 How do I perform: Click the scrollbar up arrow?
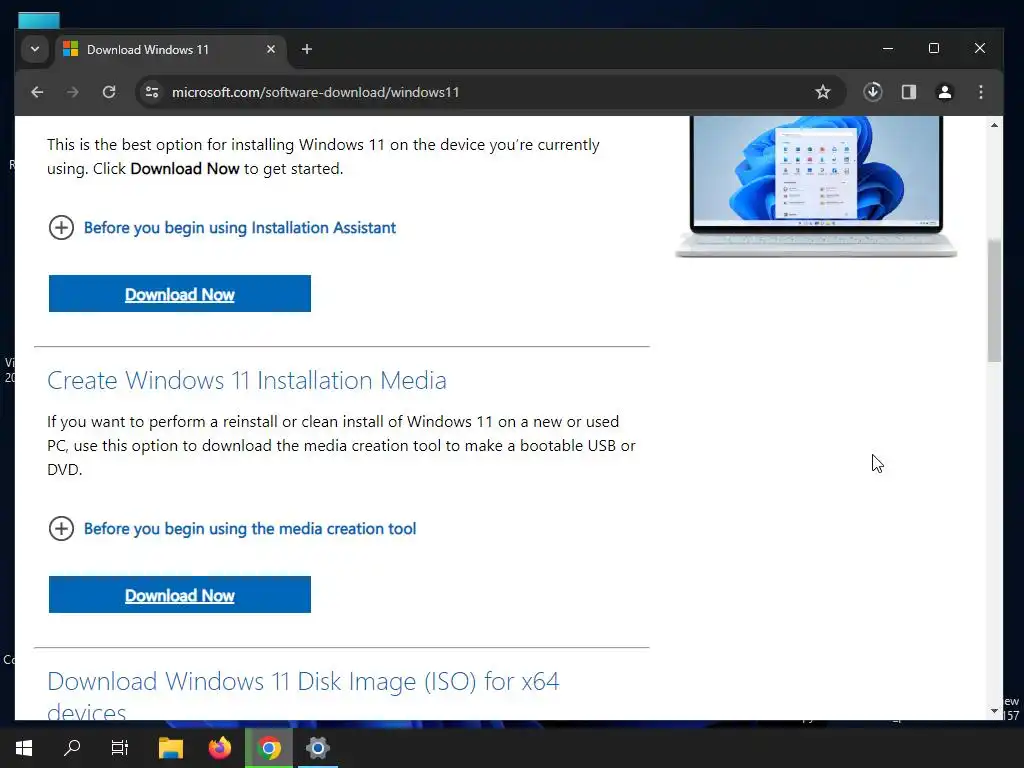click(994, 125)
